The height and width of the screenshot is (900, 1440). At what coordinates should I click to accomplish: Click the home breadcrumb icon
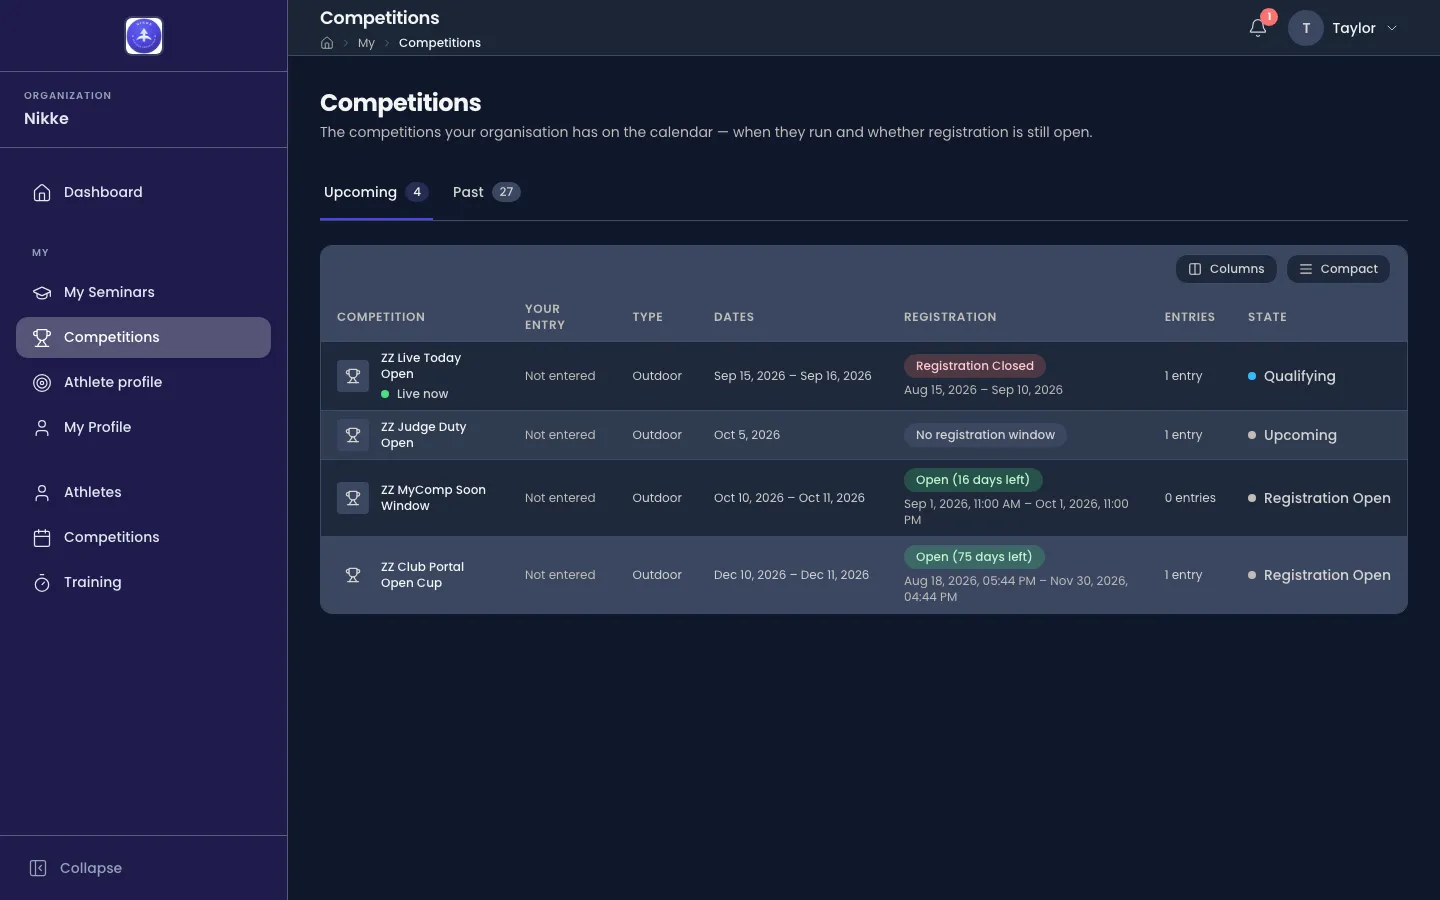point(327,43)
